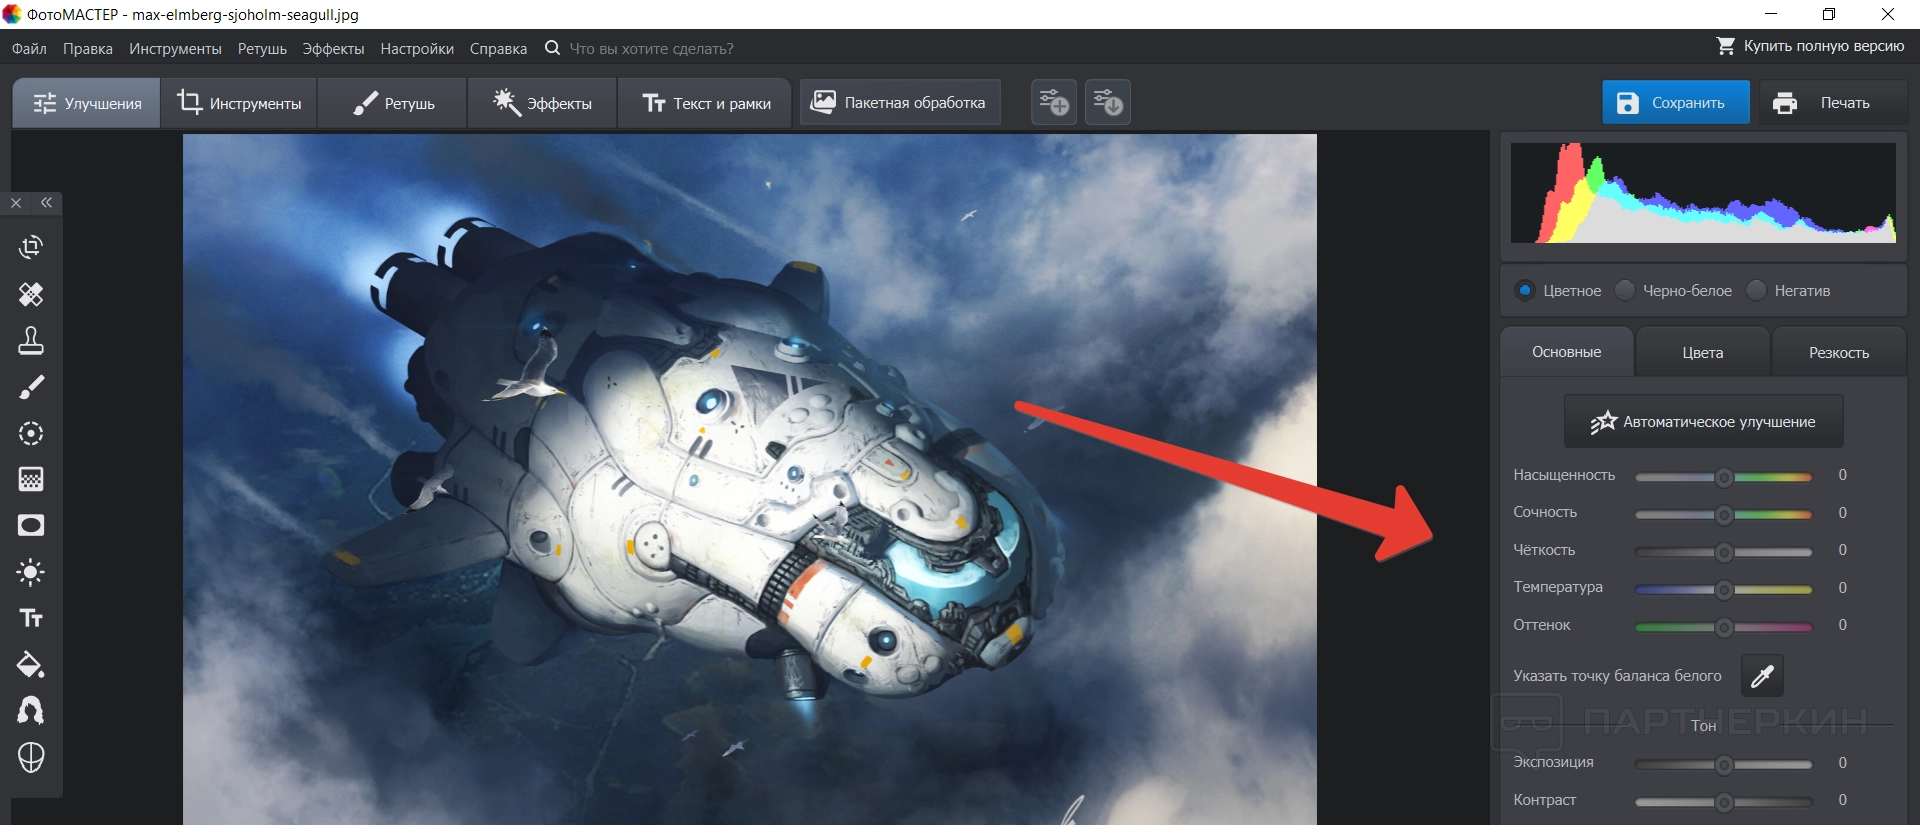Close the left tool panel with X

point(16,203)
